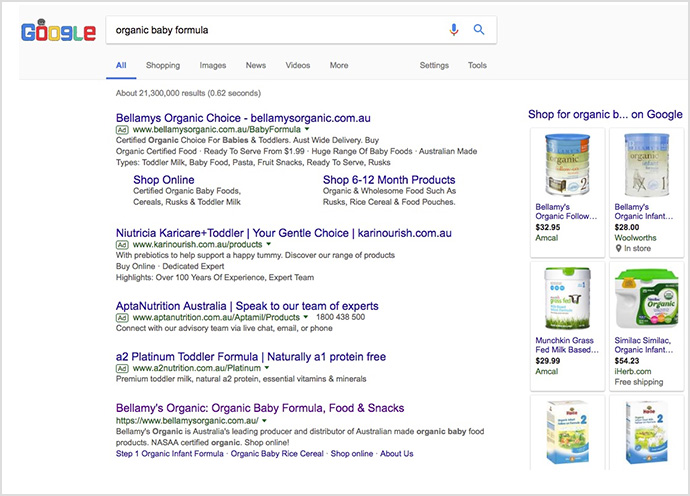Click the In store location pin icon
690x496 pixels.
[618, 249]
